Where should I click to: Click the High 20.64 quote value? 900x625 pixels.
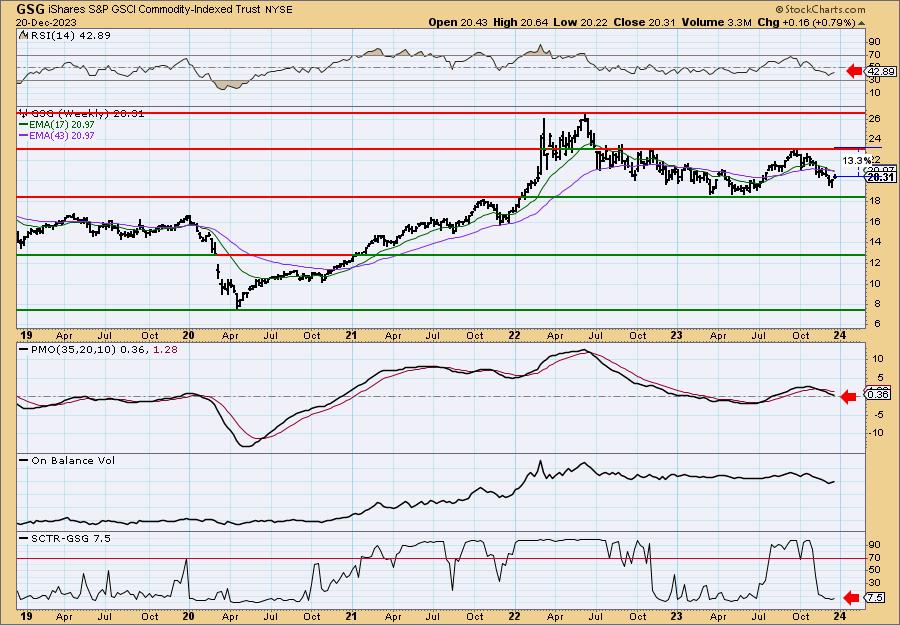pyautogui.click(x=518, y=22)
